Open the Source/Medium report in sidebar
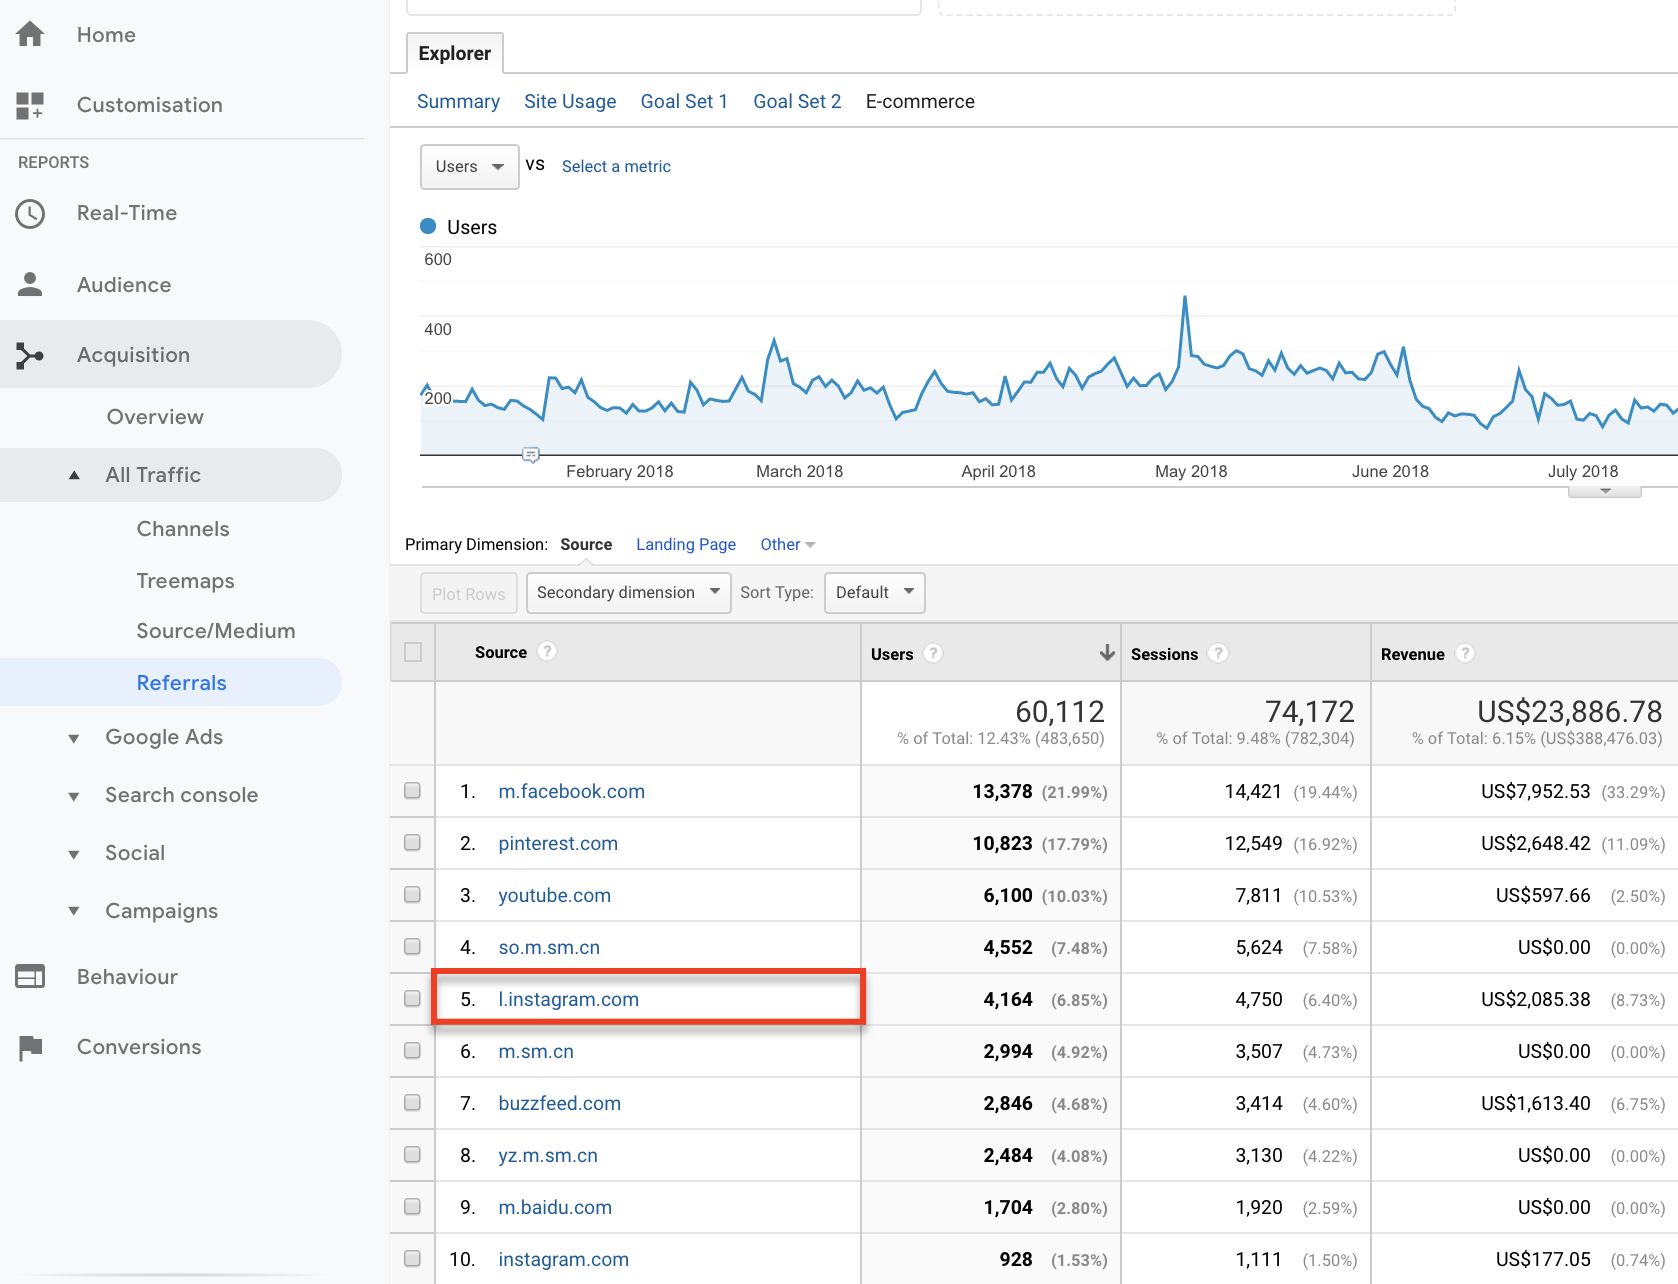The width and height of the screenshot is (1678, 1284). pyautogui.click(x=216, y=631)
